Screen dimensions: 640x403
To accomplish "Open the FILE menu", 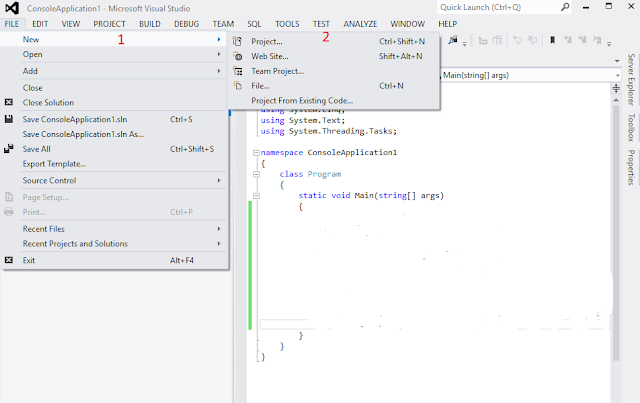I will pos(12,24).
